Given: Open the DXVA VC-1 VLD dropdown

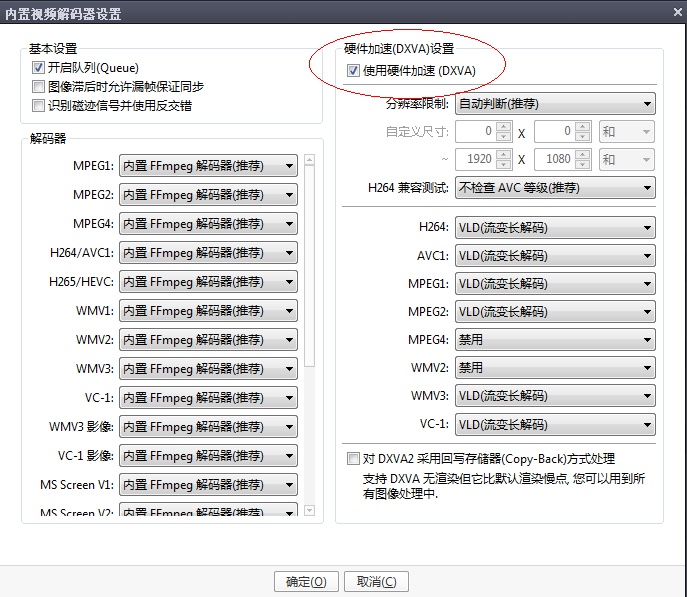Looking at the screenshot, I should pos(555,424).
